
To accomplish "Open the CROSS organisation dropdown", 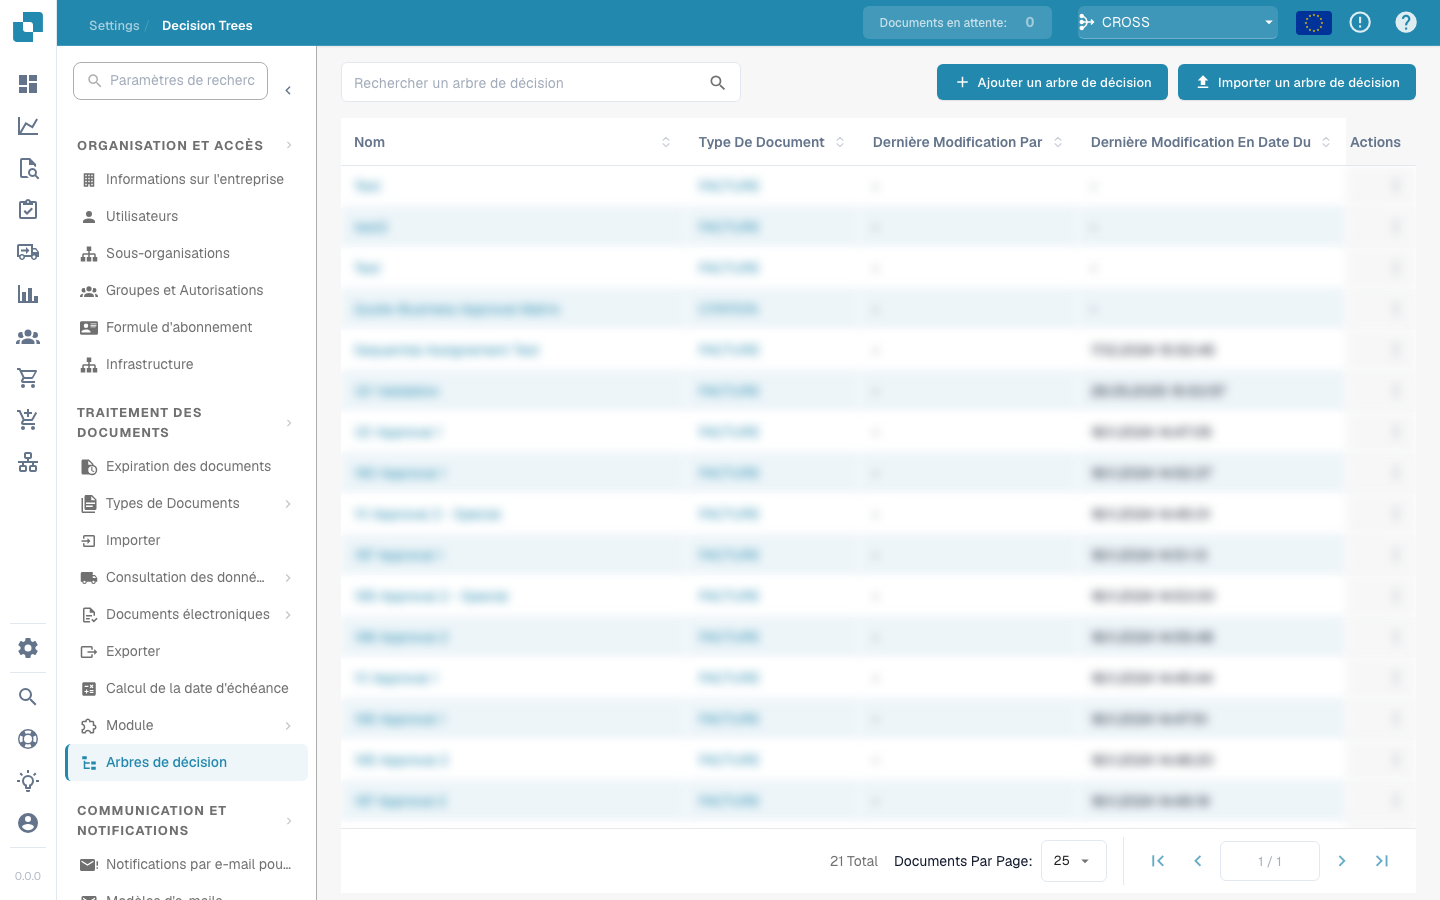I will pos(1178,22).
